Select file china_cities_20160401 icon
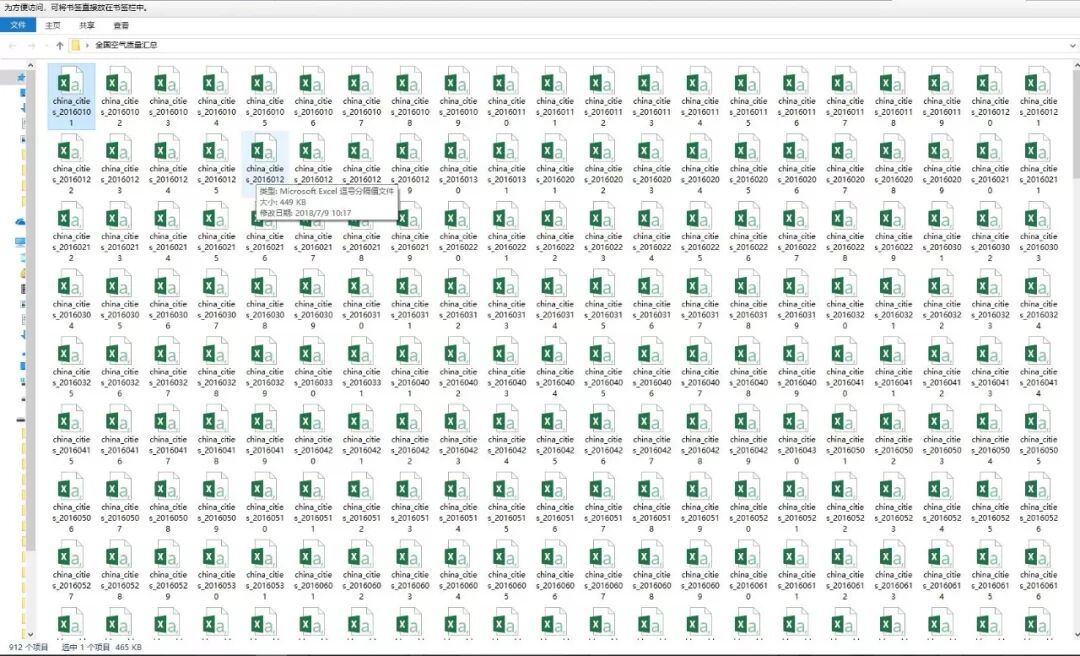Viewport: 1080px width, 656px height. tap(410, 352)
